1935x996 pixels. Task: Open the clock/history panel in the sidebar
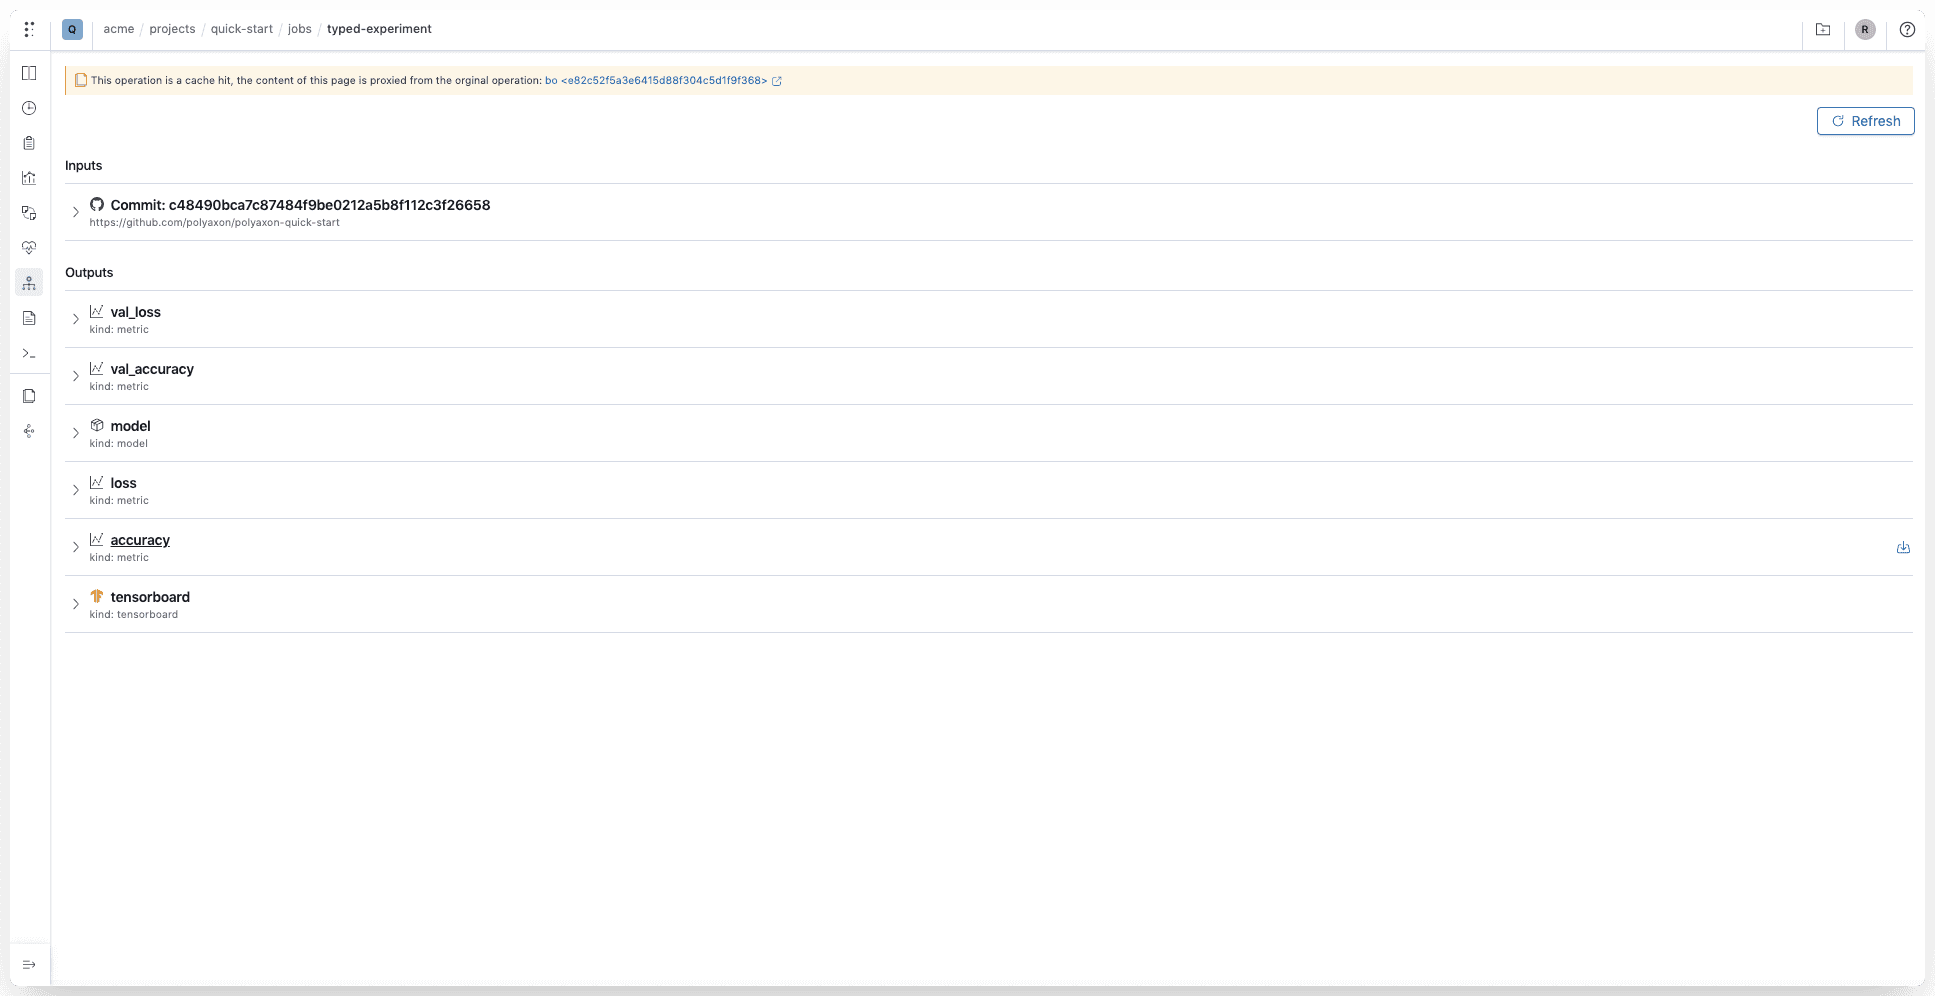pyautogui.click(x=29, y=108)
